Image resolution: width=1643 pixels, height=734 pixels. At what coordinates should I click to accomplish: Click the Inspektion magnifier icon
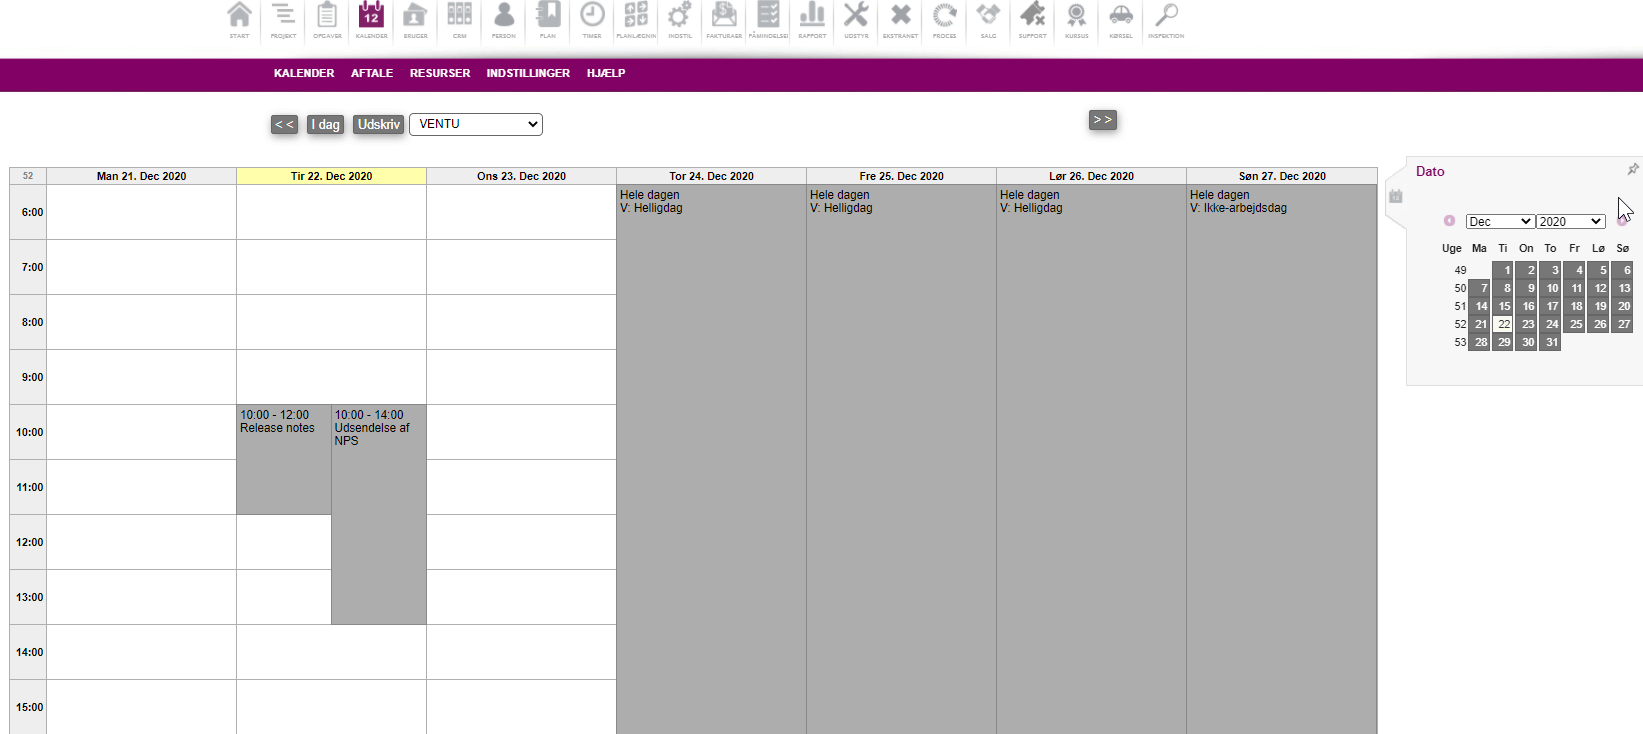tap(1166, 19)
